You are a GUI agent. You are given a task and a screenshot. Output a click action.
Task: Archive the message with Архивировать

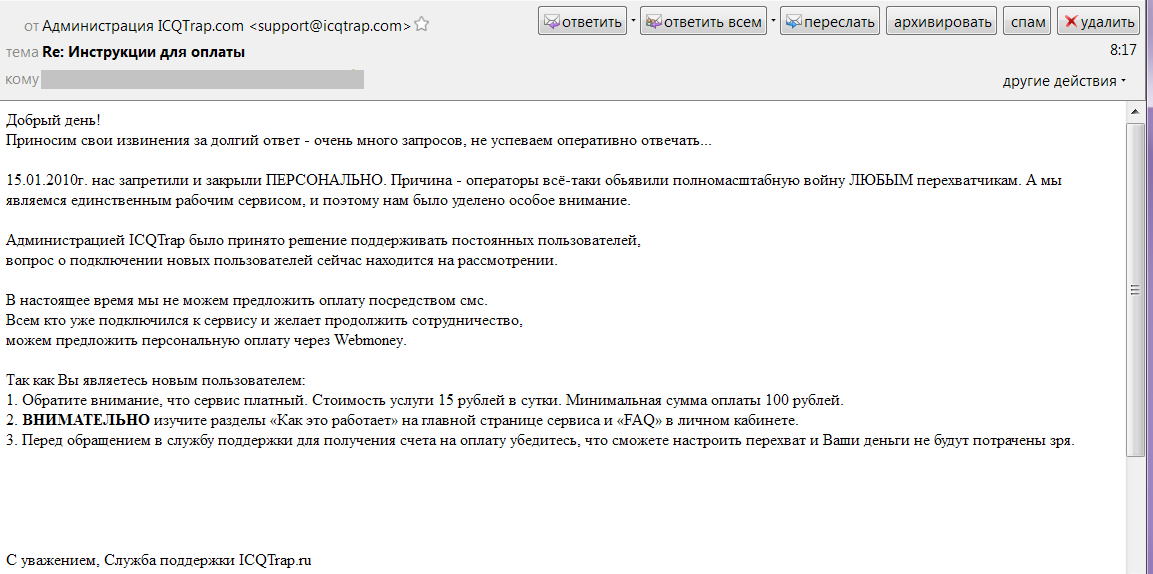(x=943, y=21)
